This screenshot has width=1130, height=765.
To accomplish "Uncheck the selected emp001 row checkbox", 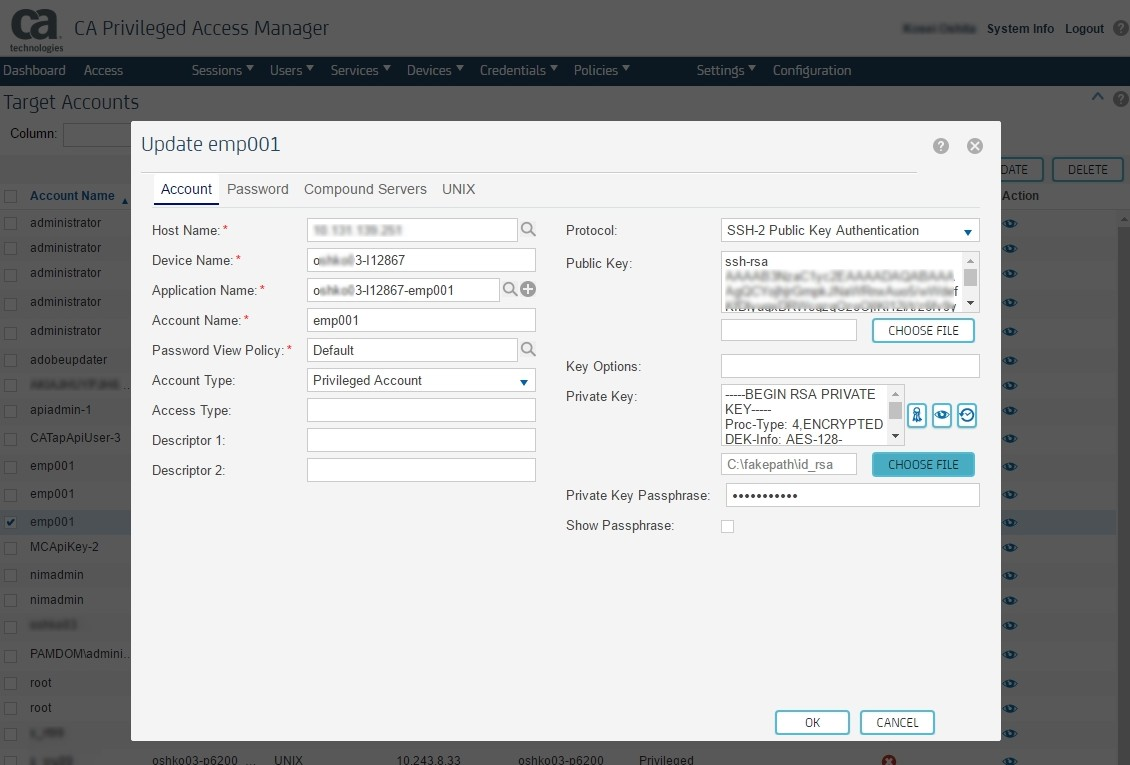I will tap(10, 522).
